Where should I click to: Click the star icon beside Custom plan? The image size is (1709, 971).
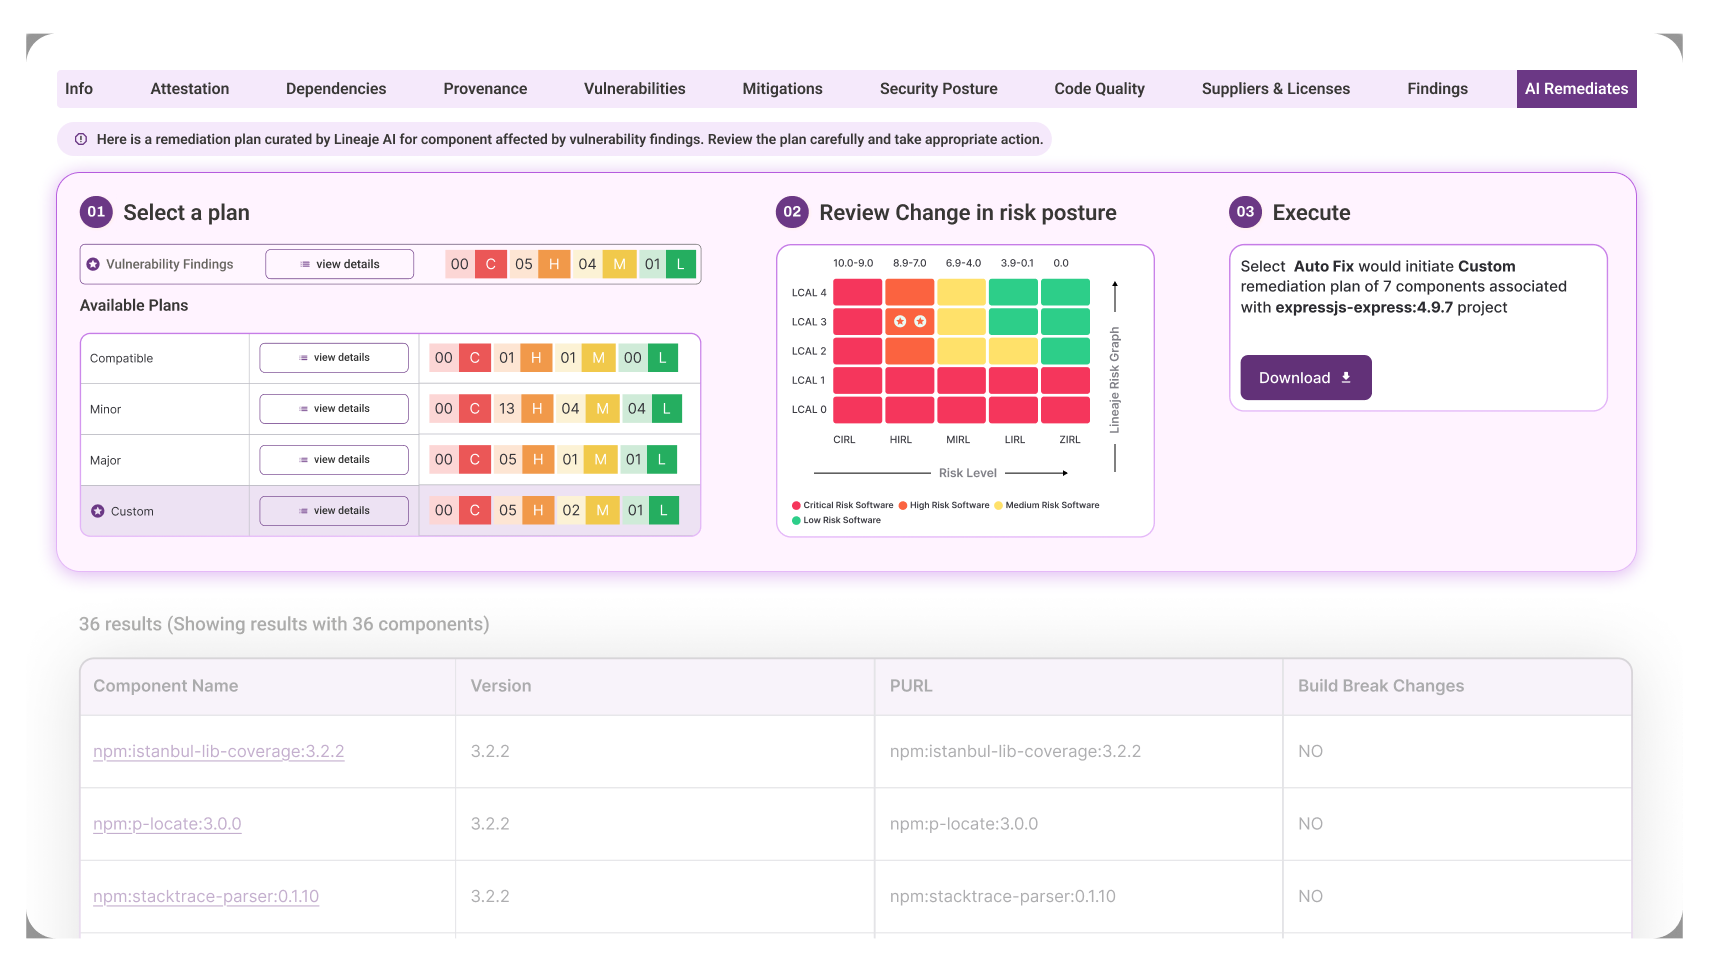(98, 511)
